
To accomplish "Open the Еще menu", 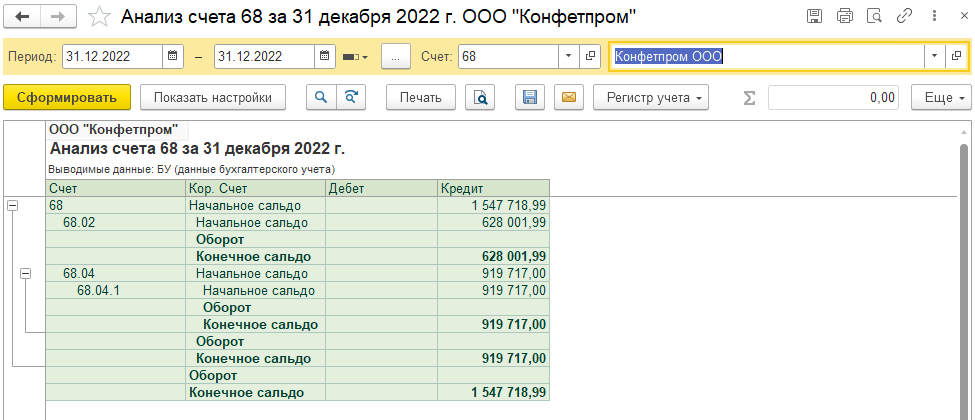I will [x=941, y=97].
